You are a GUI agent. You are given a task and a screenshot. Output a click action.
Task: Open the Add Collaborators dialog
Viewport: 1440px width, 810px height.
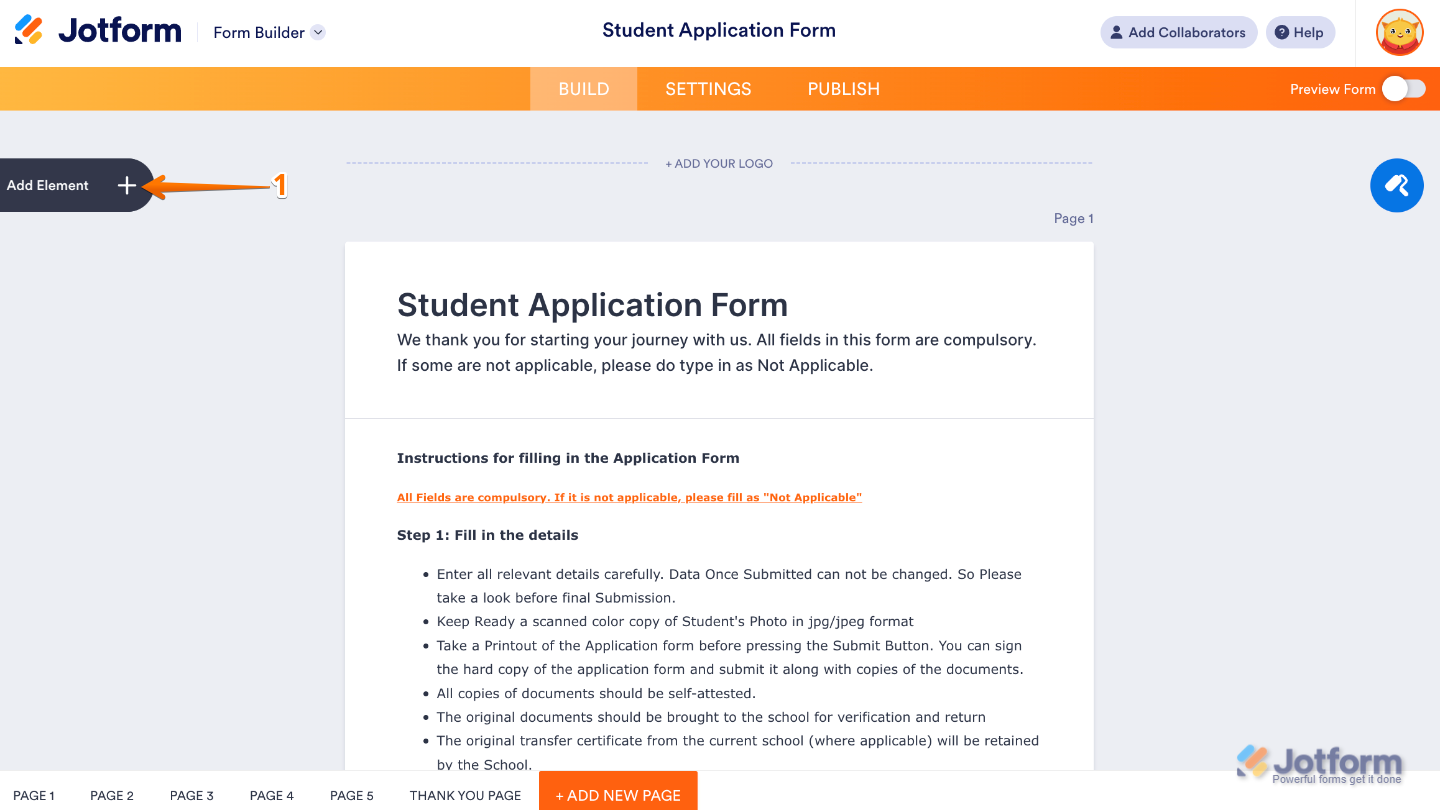(x=1178, y=32)
